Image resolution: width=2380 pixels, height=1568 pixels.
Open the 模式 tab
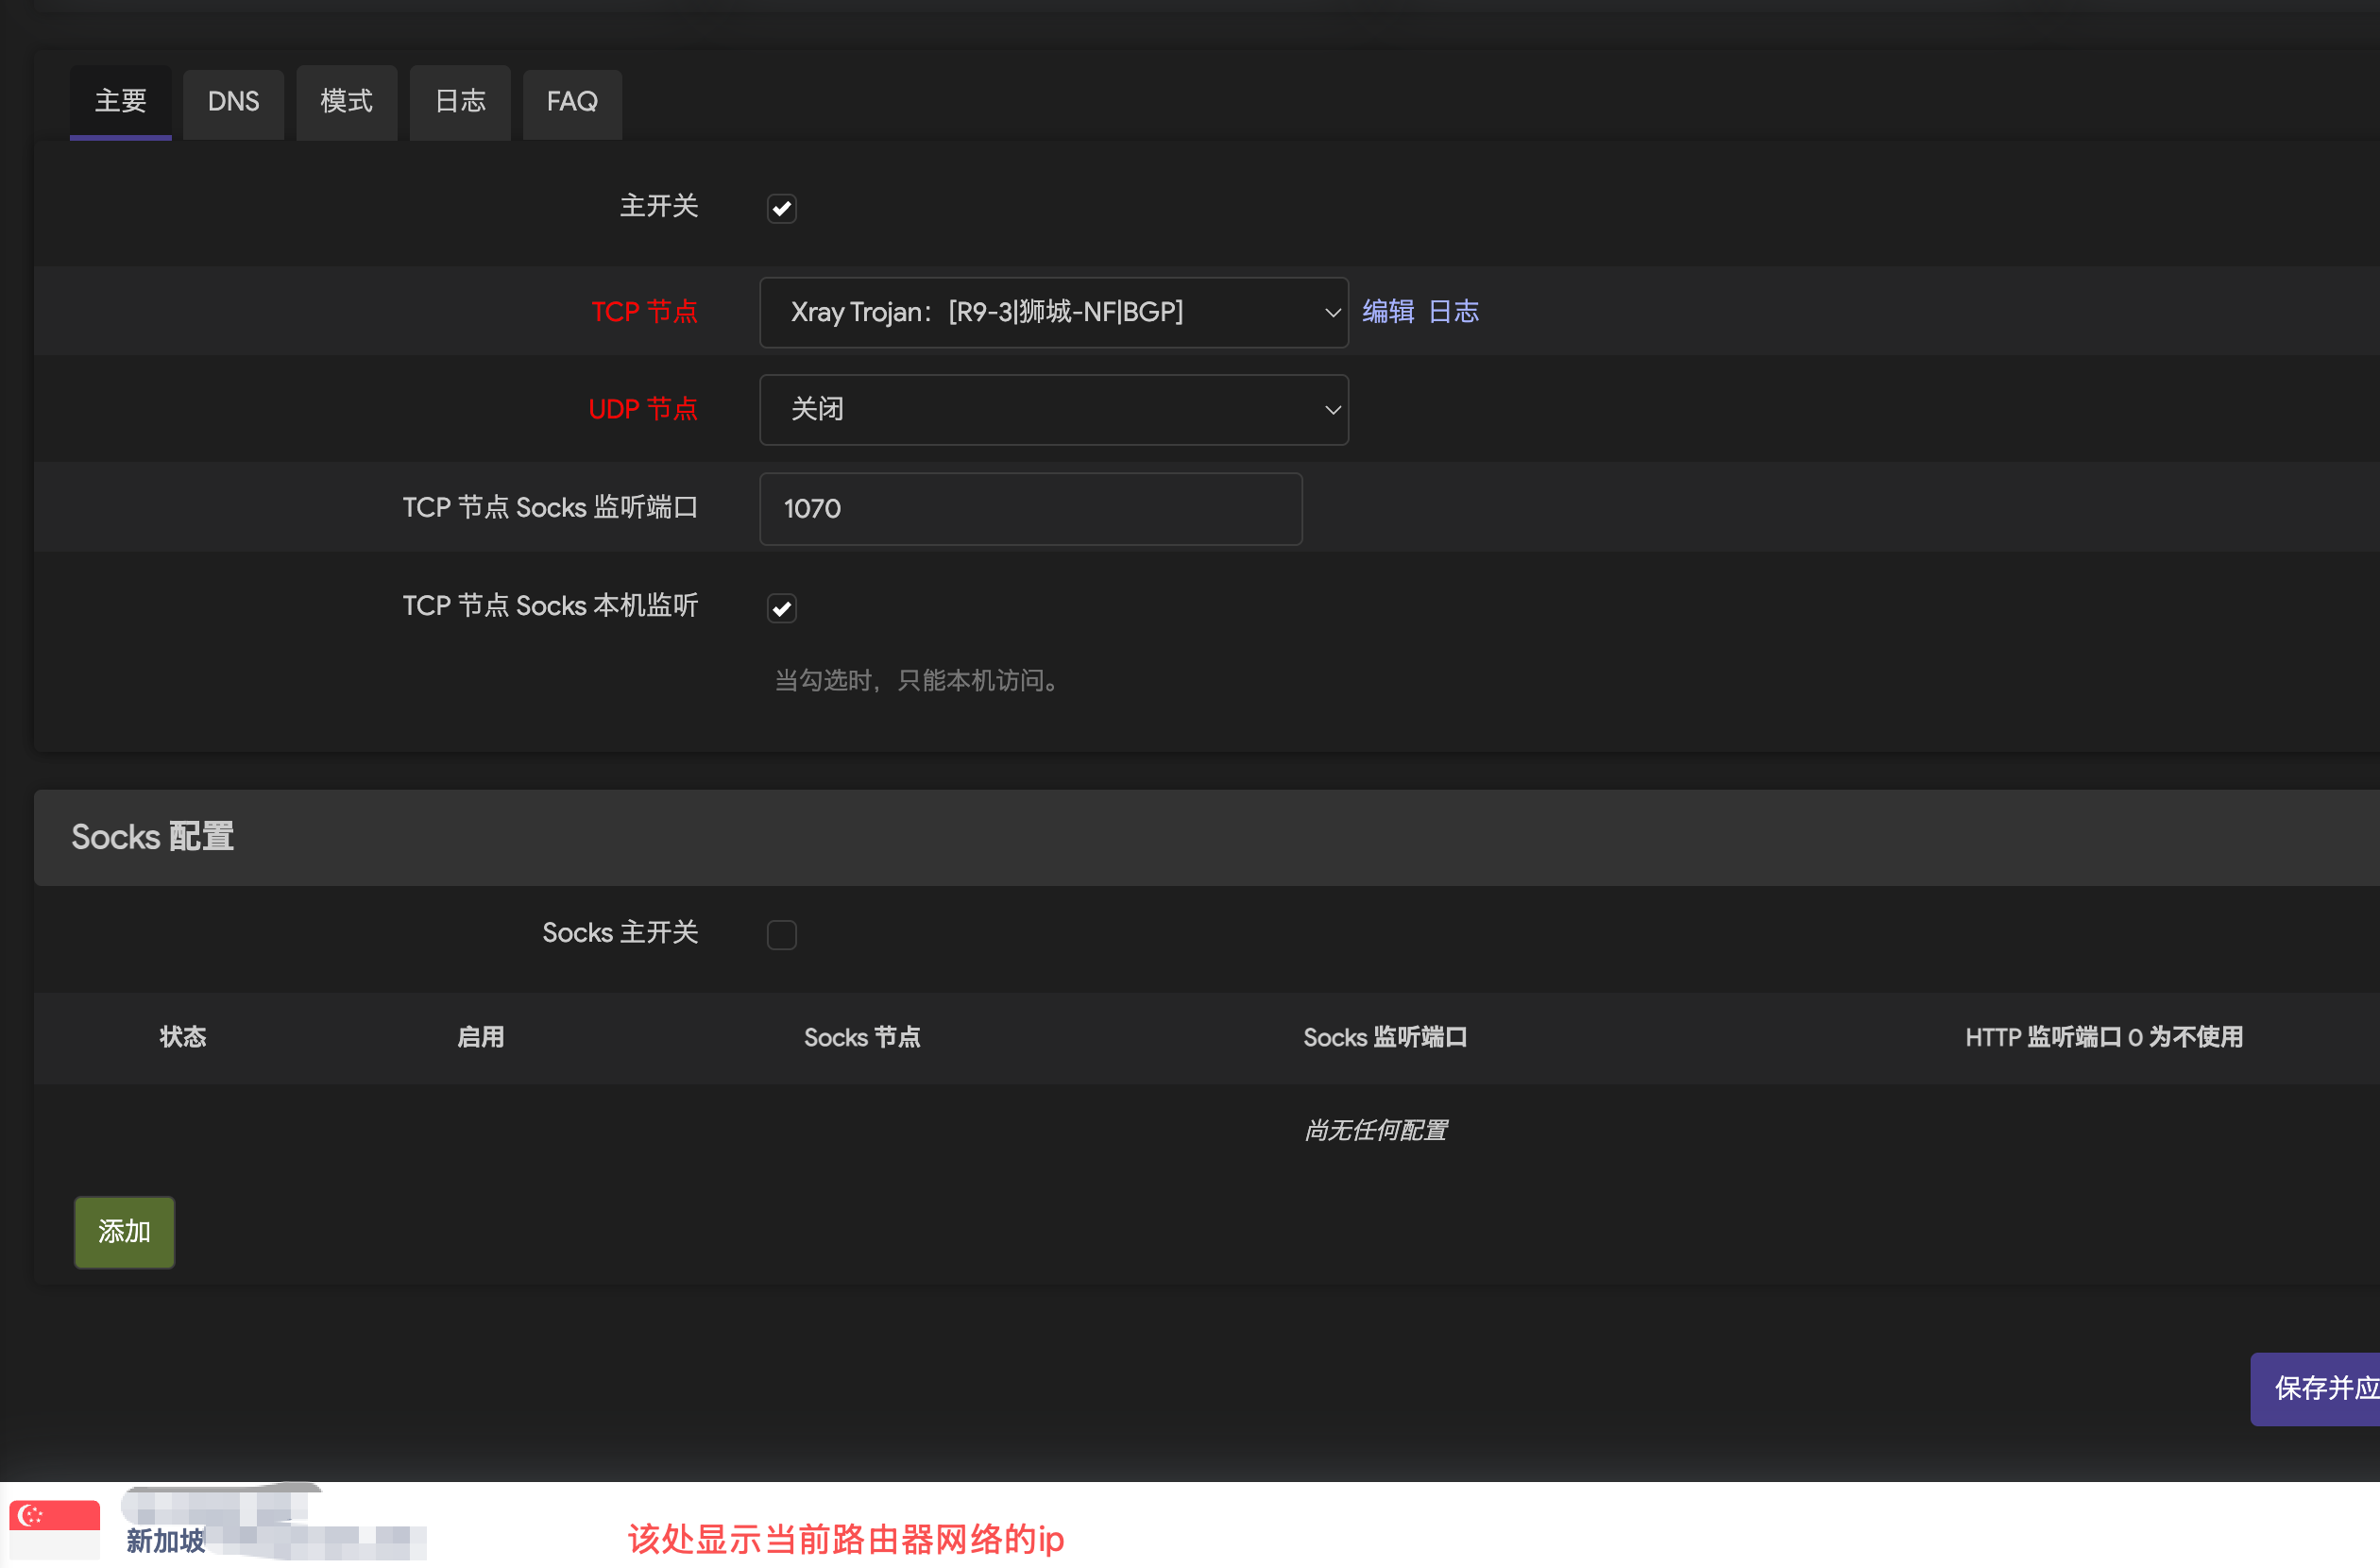click(346, 102)
